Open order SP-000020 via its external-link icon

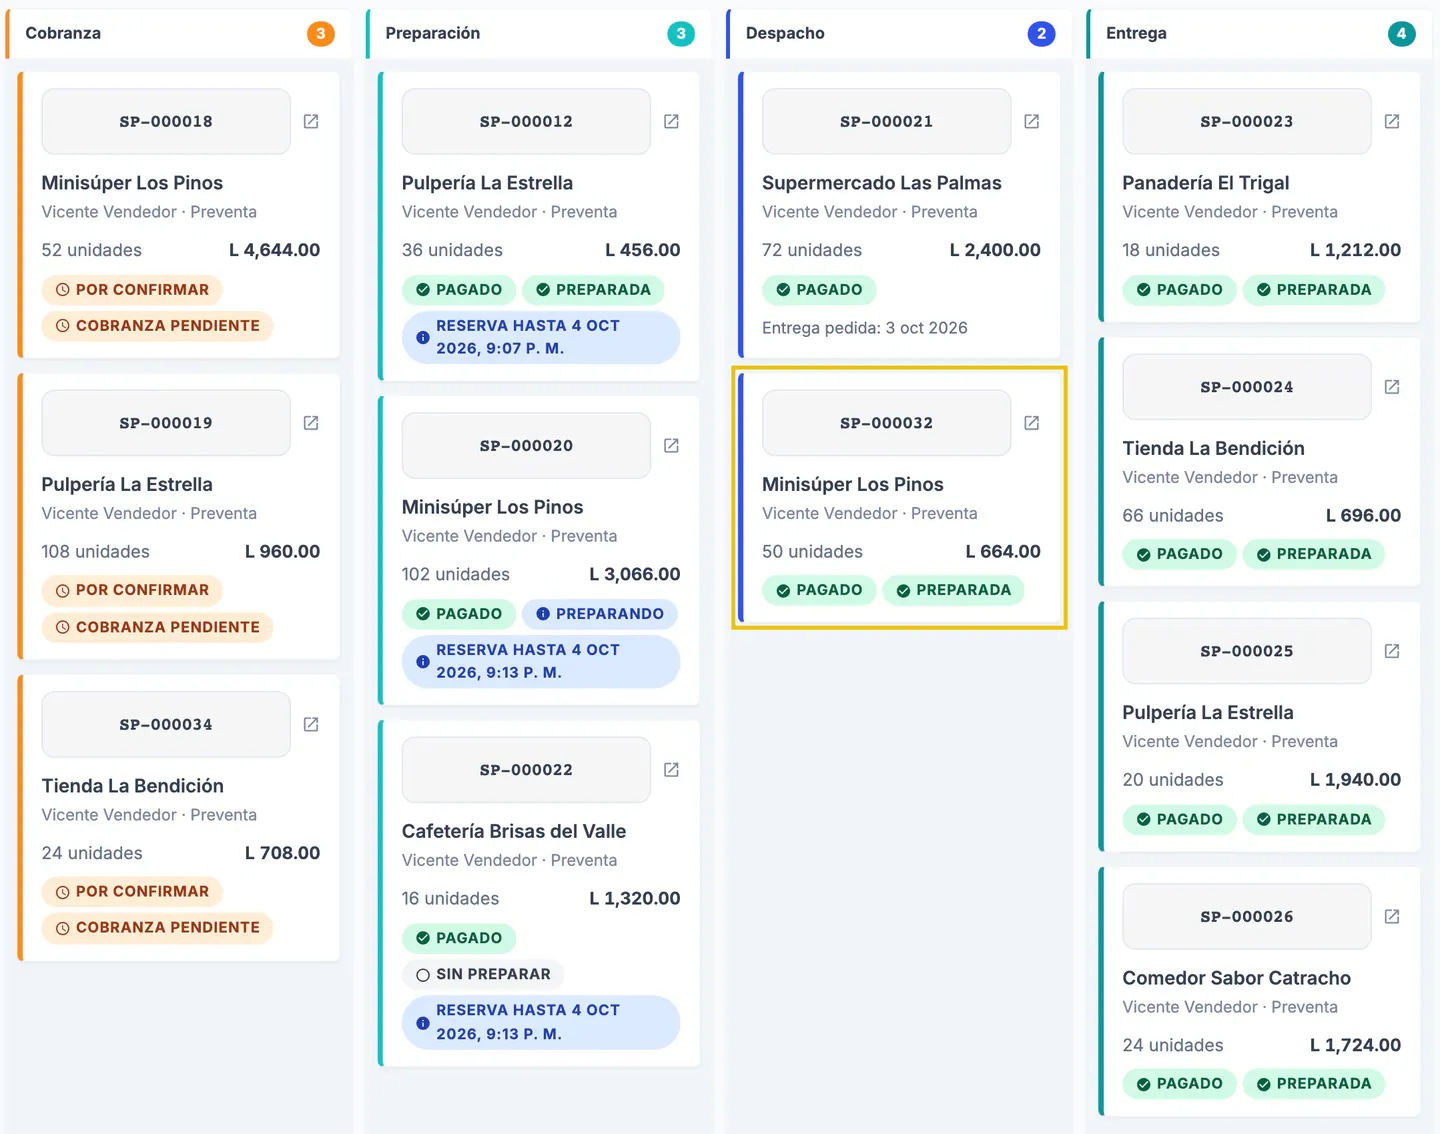[671, 445]
